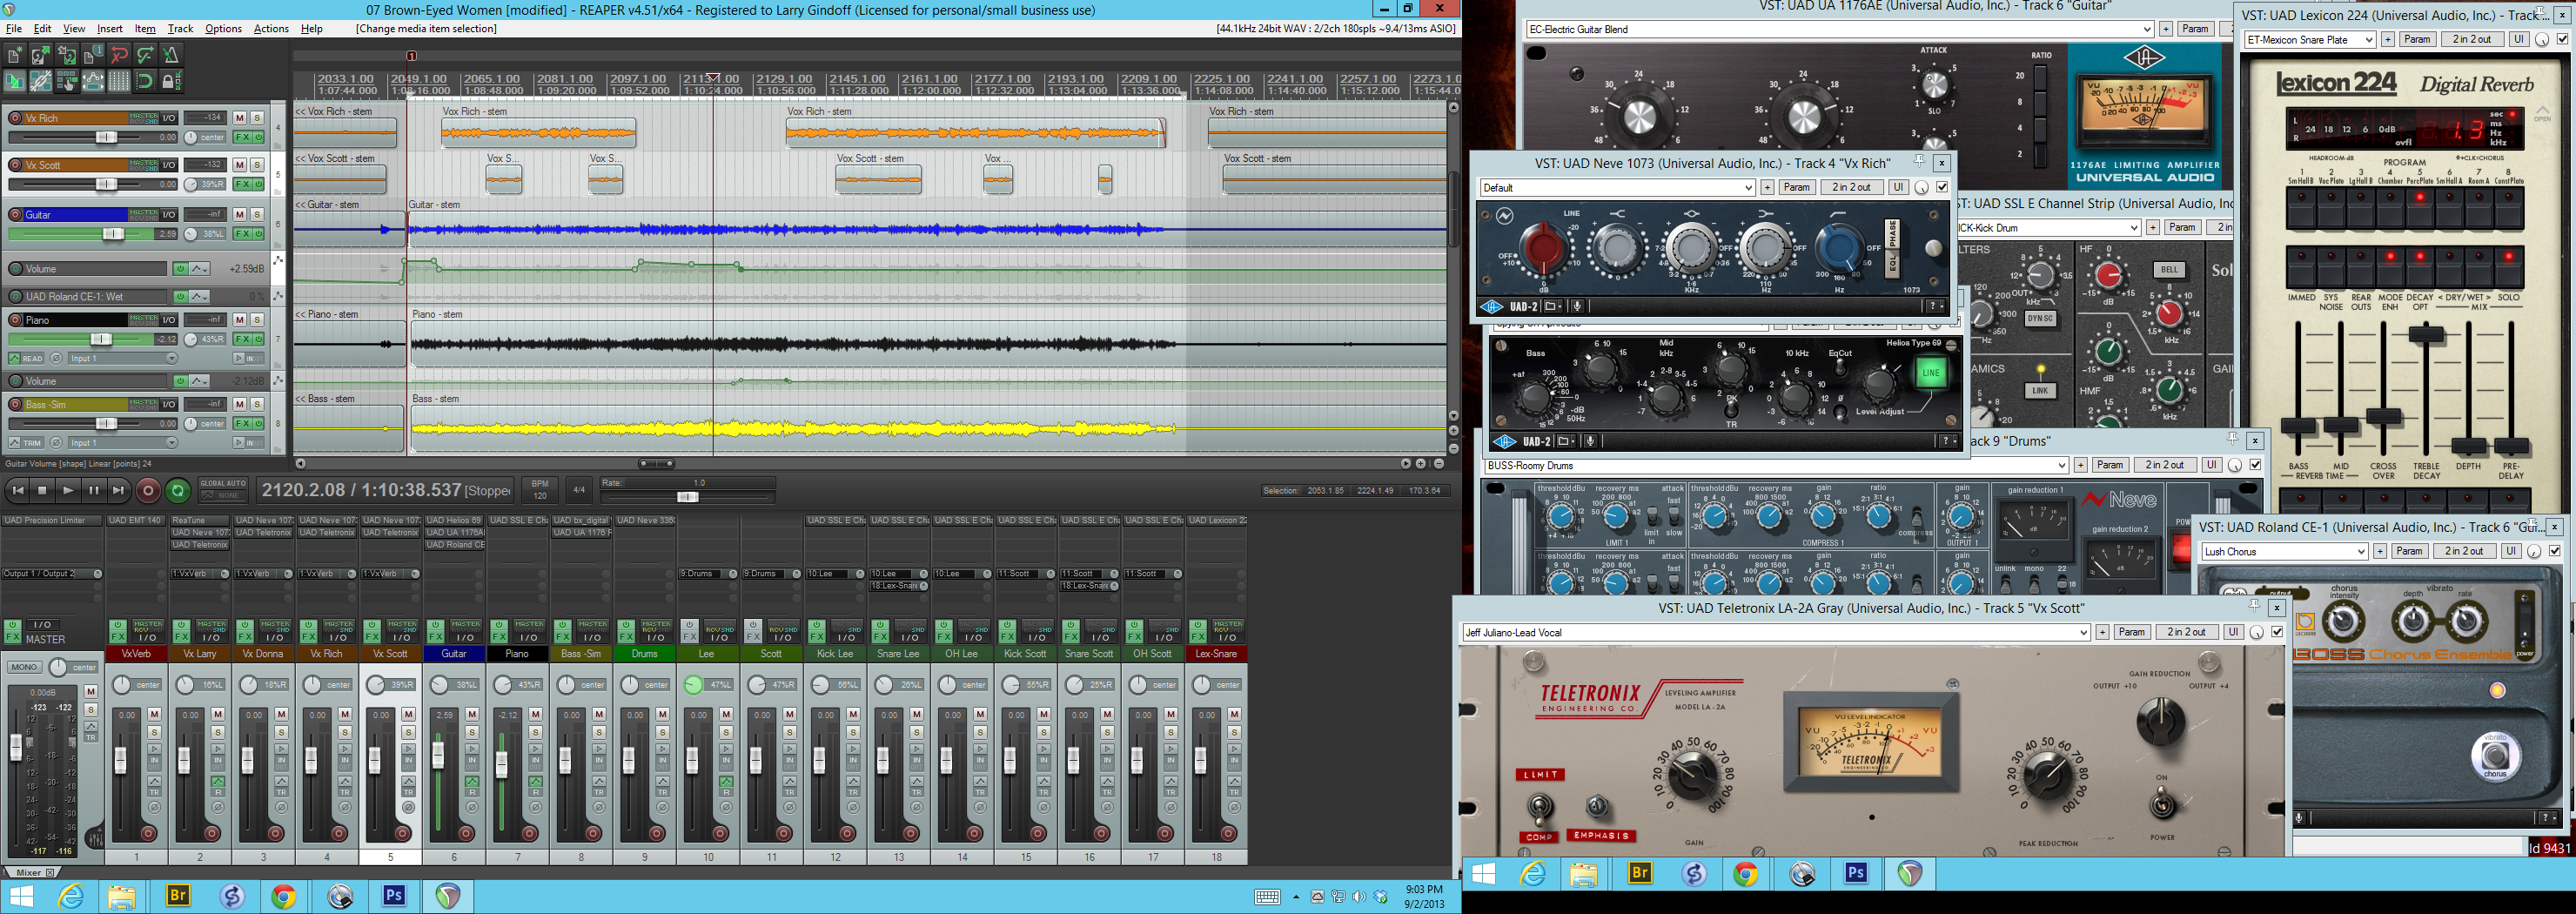Open the Neve 1073 'Default' preset dropdown
The height and width of the screenshot is (914, 2576).
tap(1617, 187)
